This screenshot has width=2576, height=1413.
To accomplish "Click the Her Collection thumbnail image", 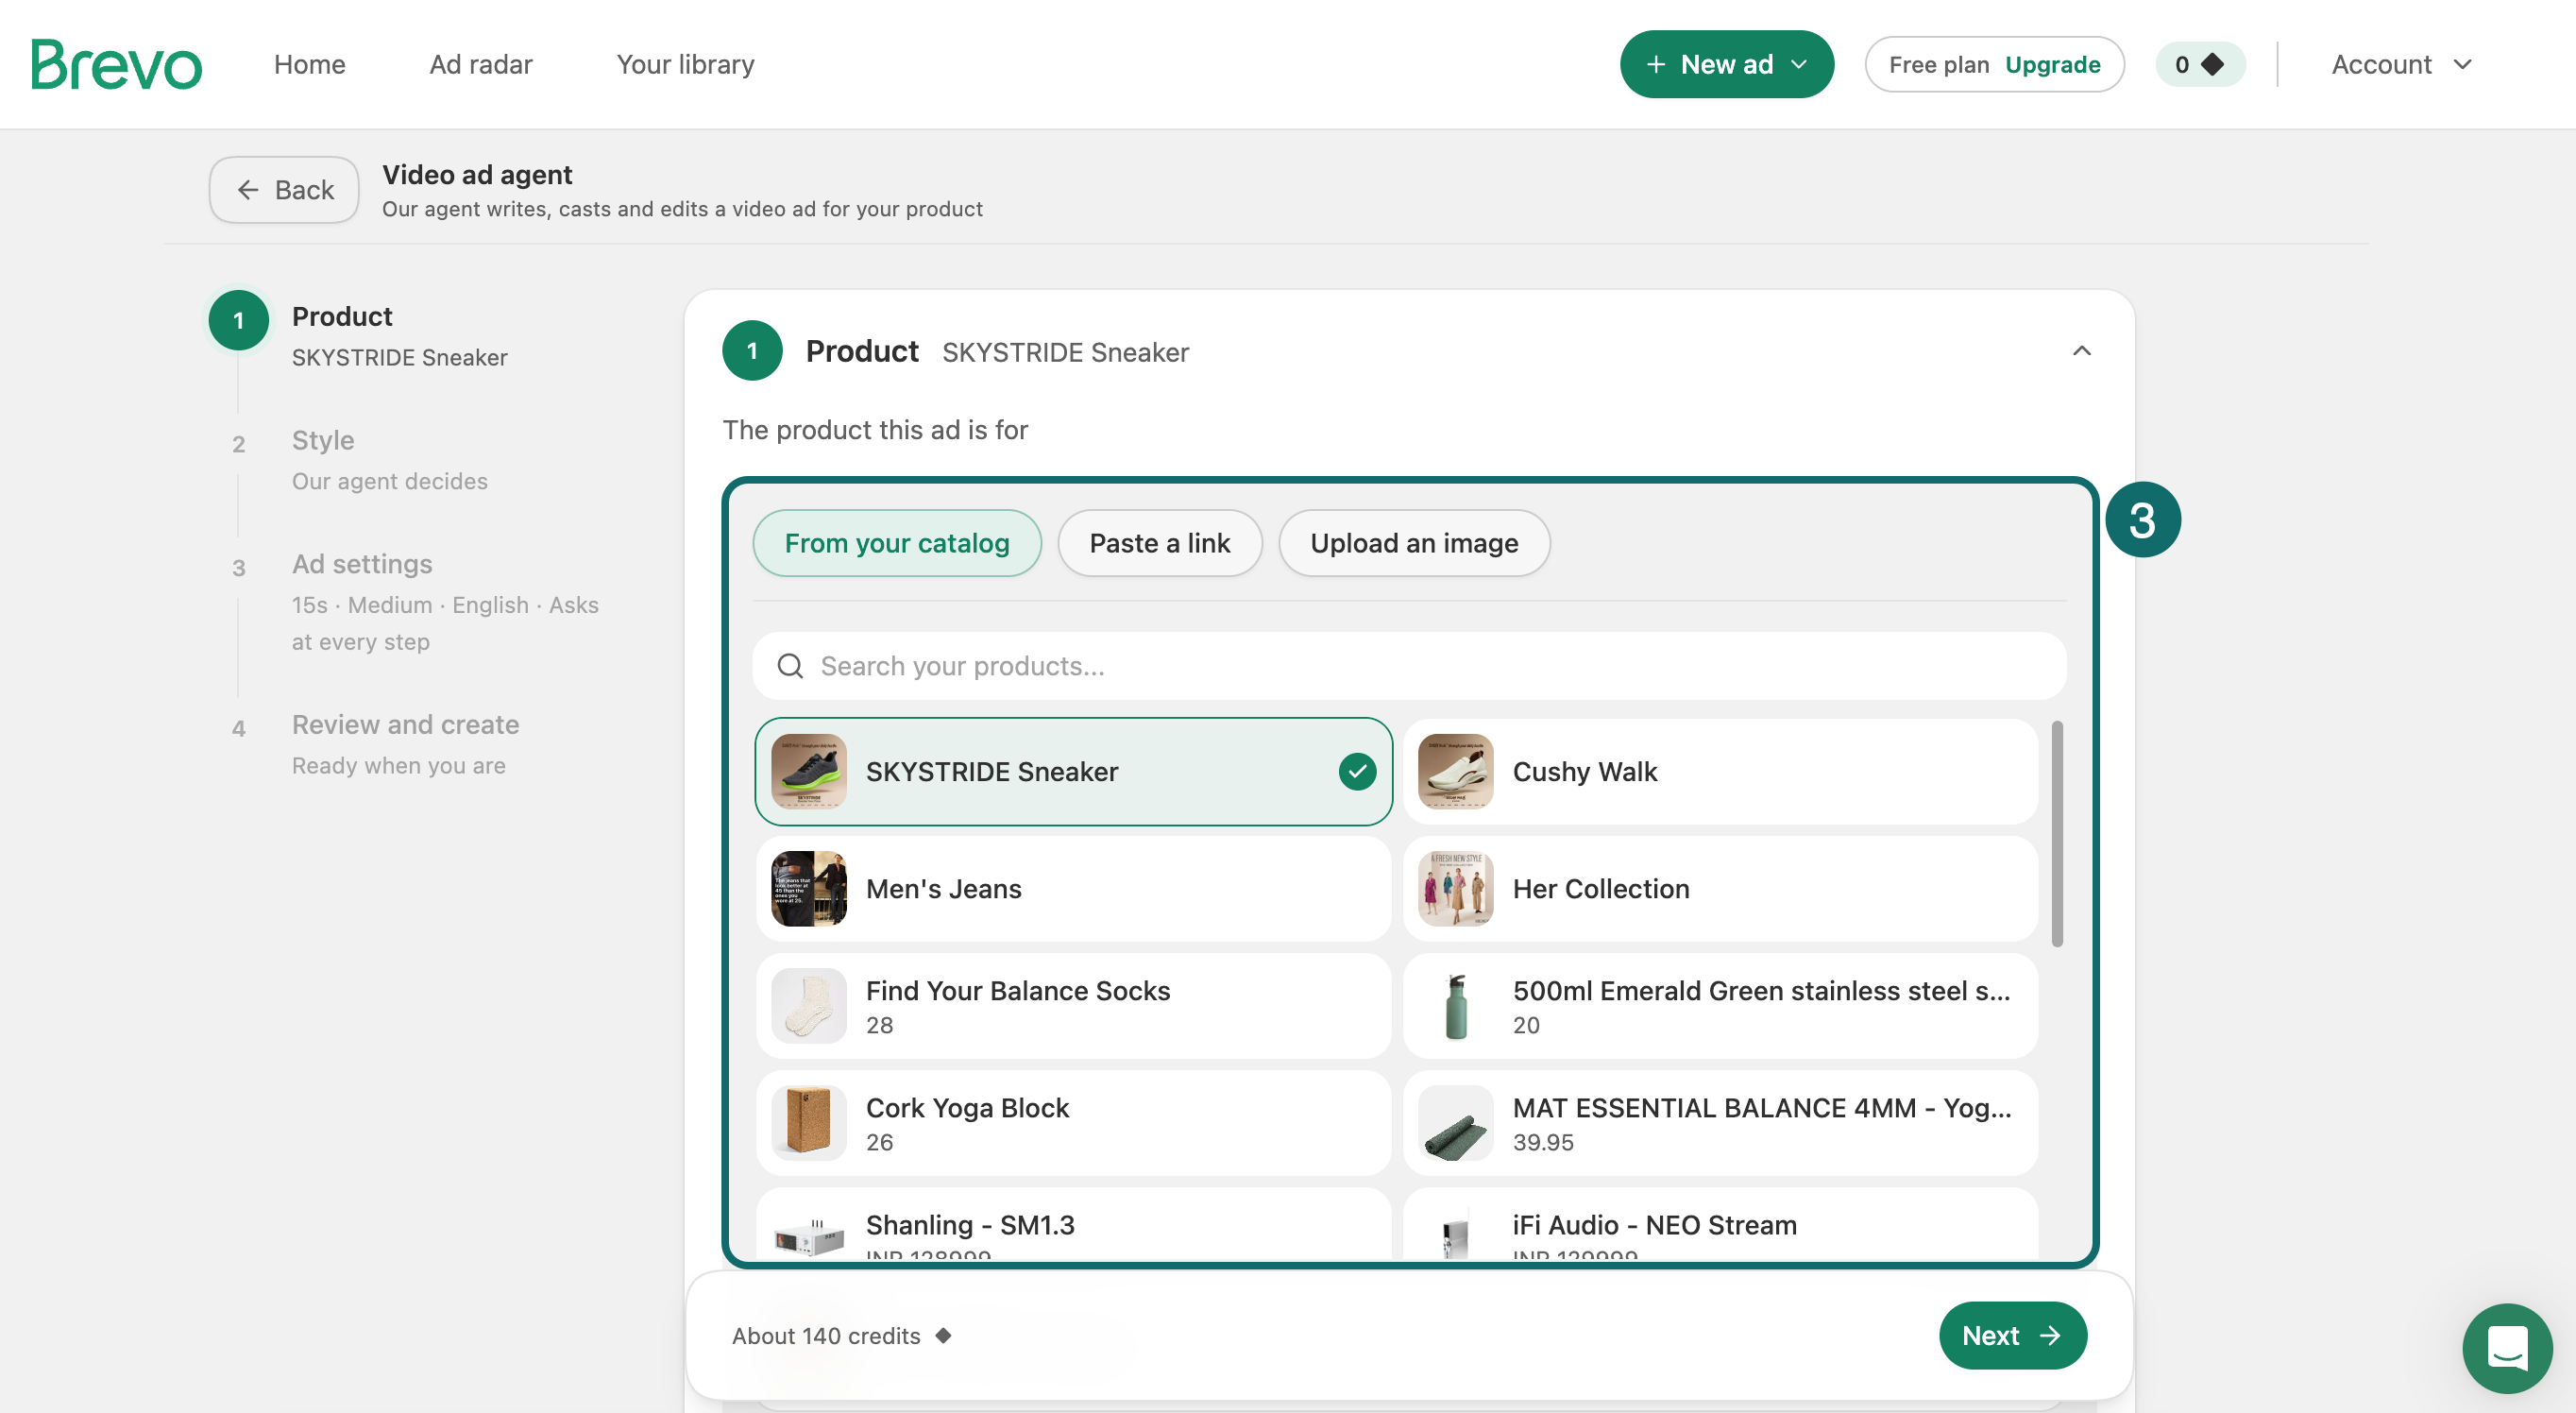I will tap(1455, 888).
